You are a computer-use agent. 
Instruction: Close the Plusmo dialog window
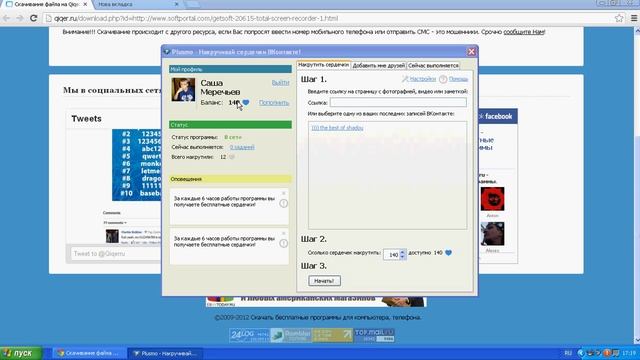(471, 52)
